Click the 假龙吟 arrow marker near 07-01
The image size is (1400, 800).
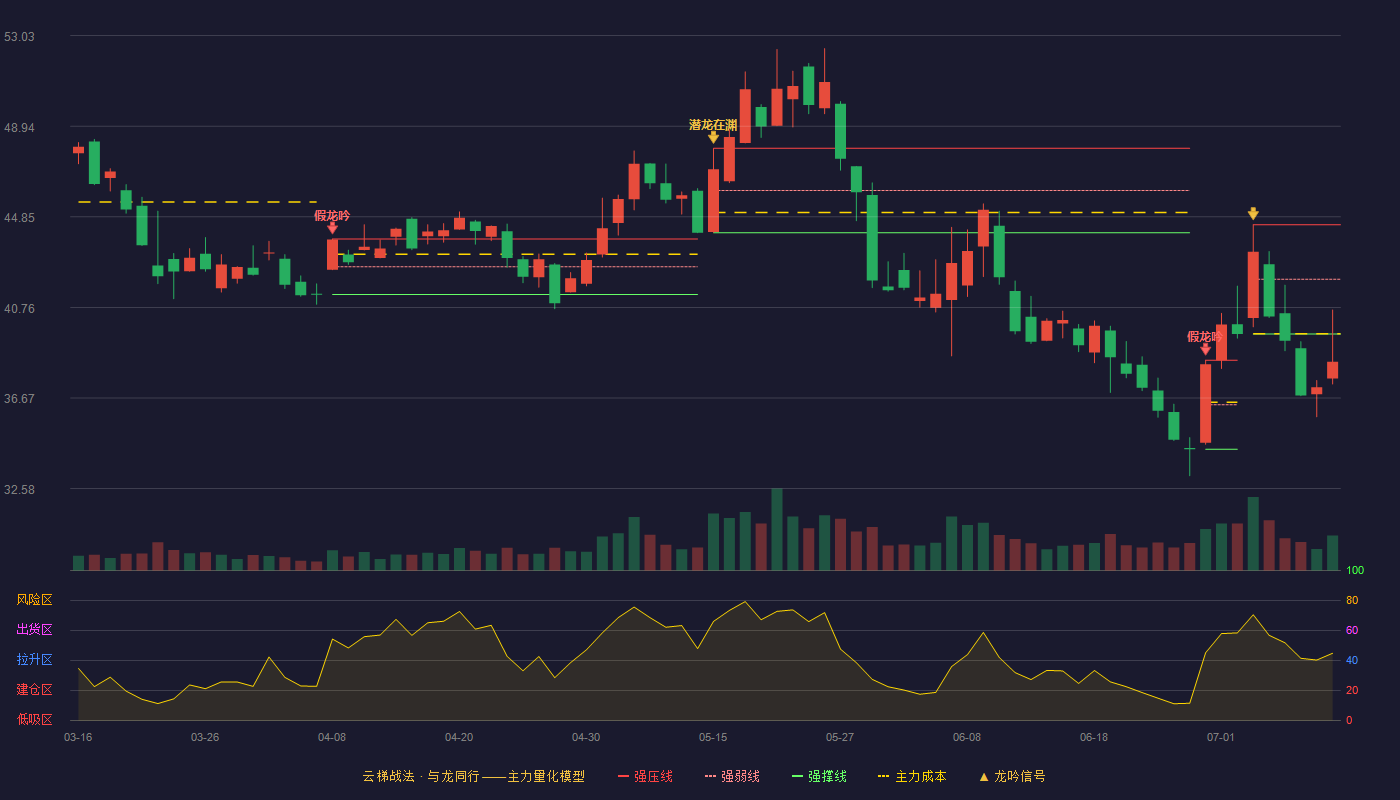[x=1205, y=349]
